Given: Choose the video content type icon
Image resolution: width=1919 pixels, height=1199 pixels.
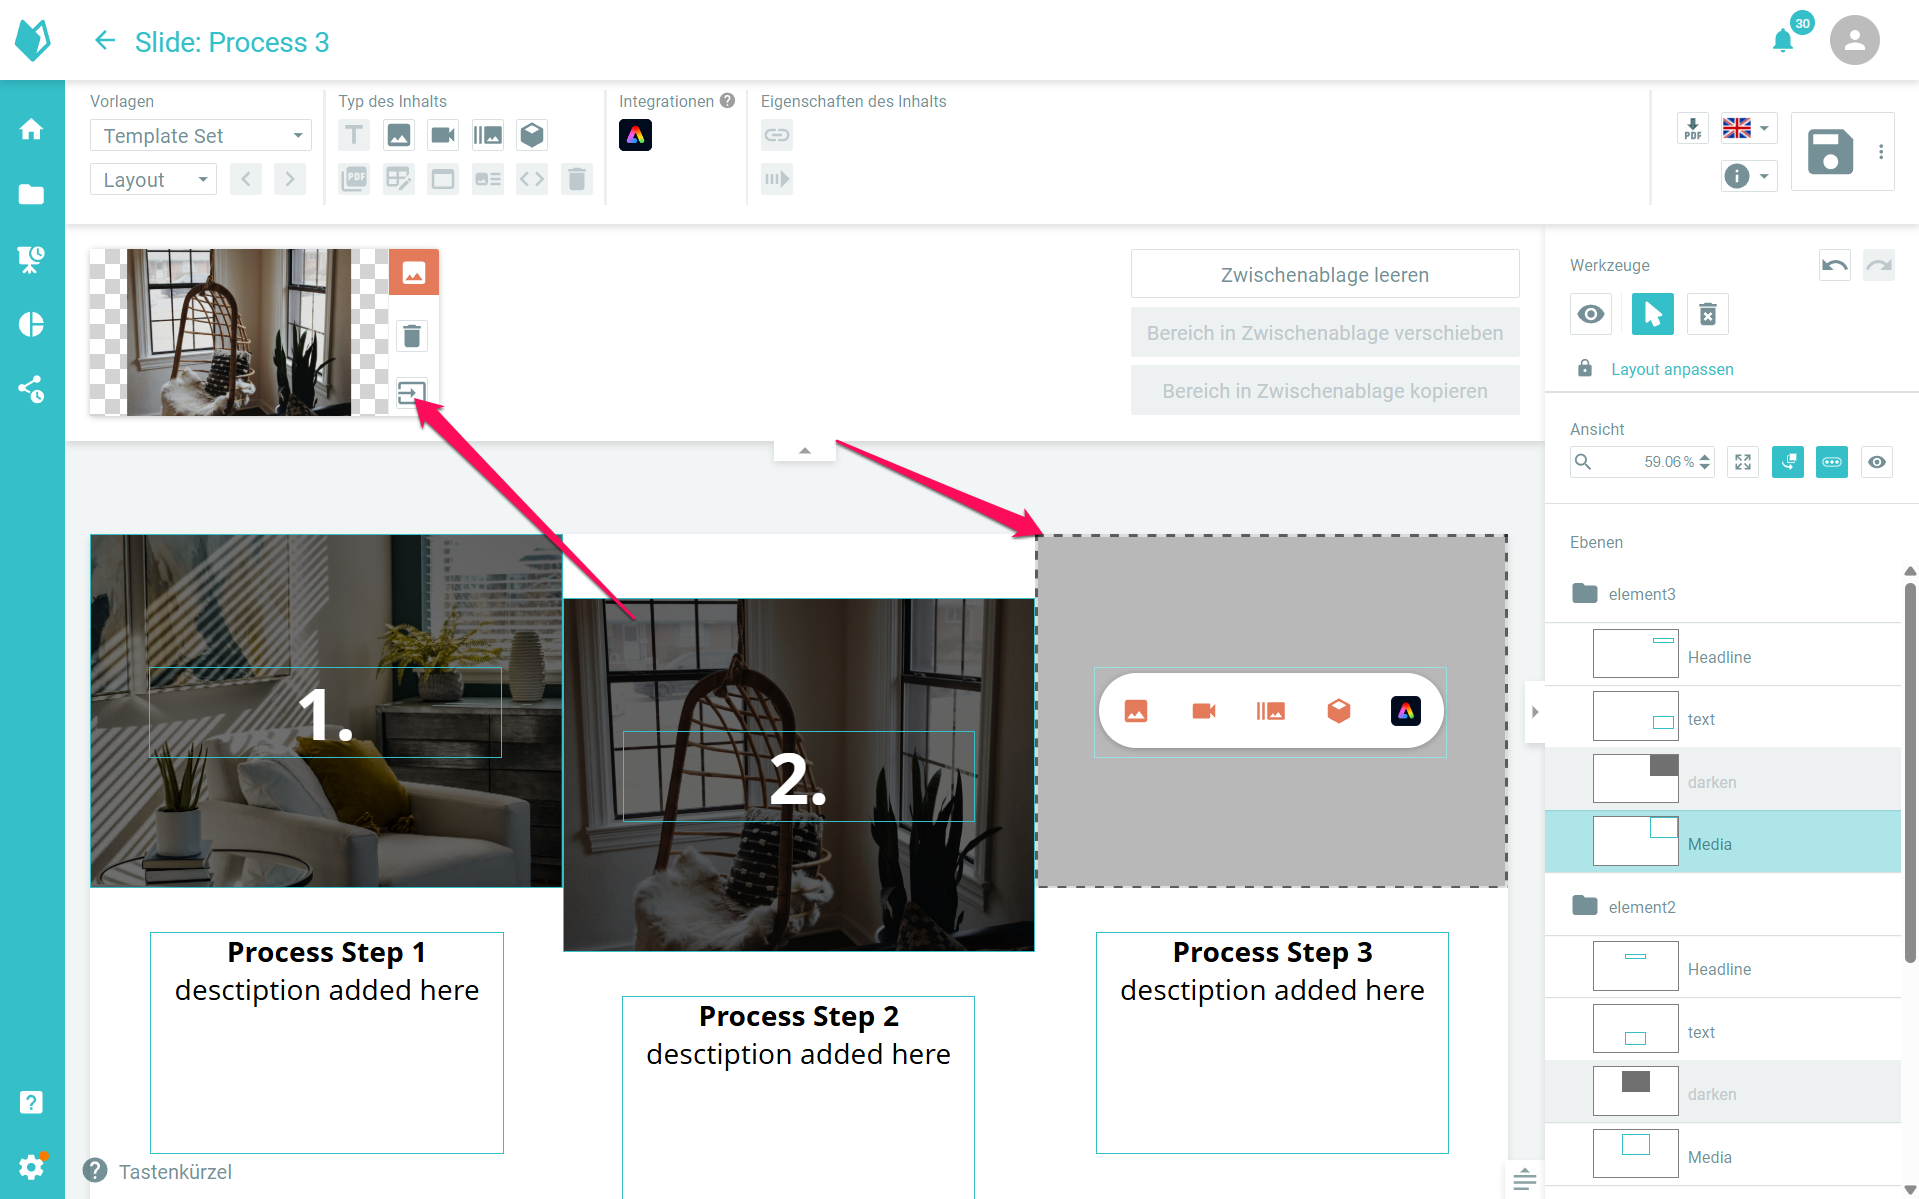Looking at the screenshot, I should coord(442,135).
